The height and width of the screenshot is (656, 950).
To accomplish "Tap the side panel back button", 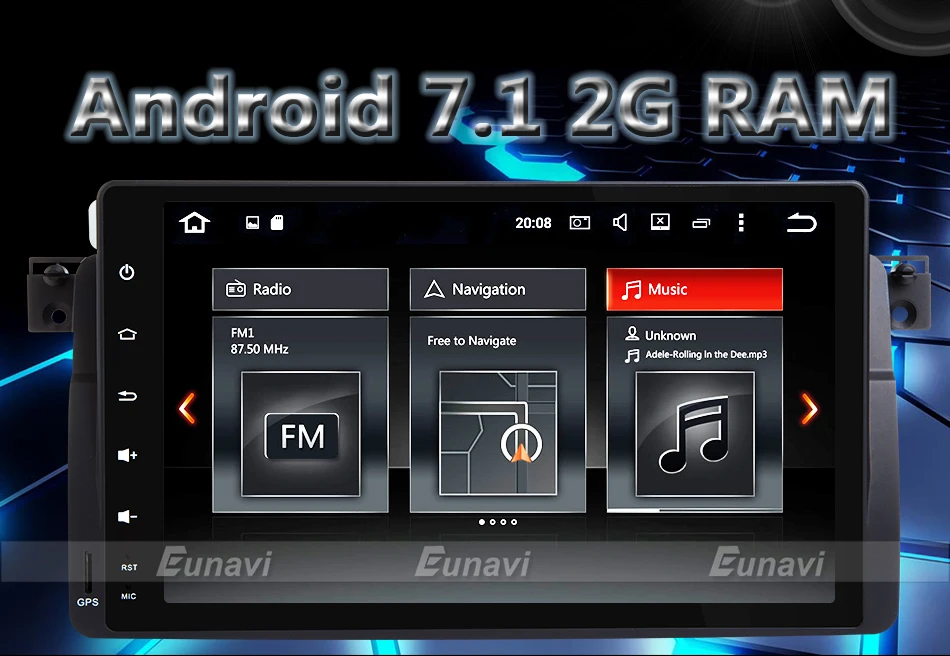I will tap(127, 396).
